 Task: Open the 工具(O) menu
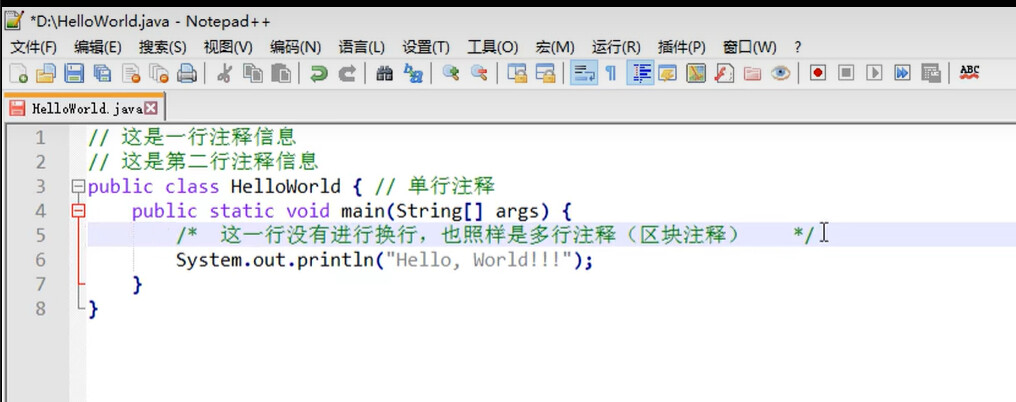(x=492, y=47)
